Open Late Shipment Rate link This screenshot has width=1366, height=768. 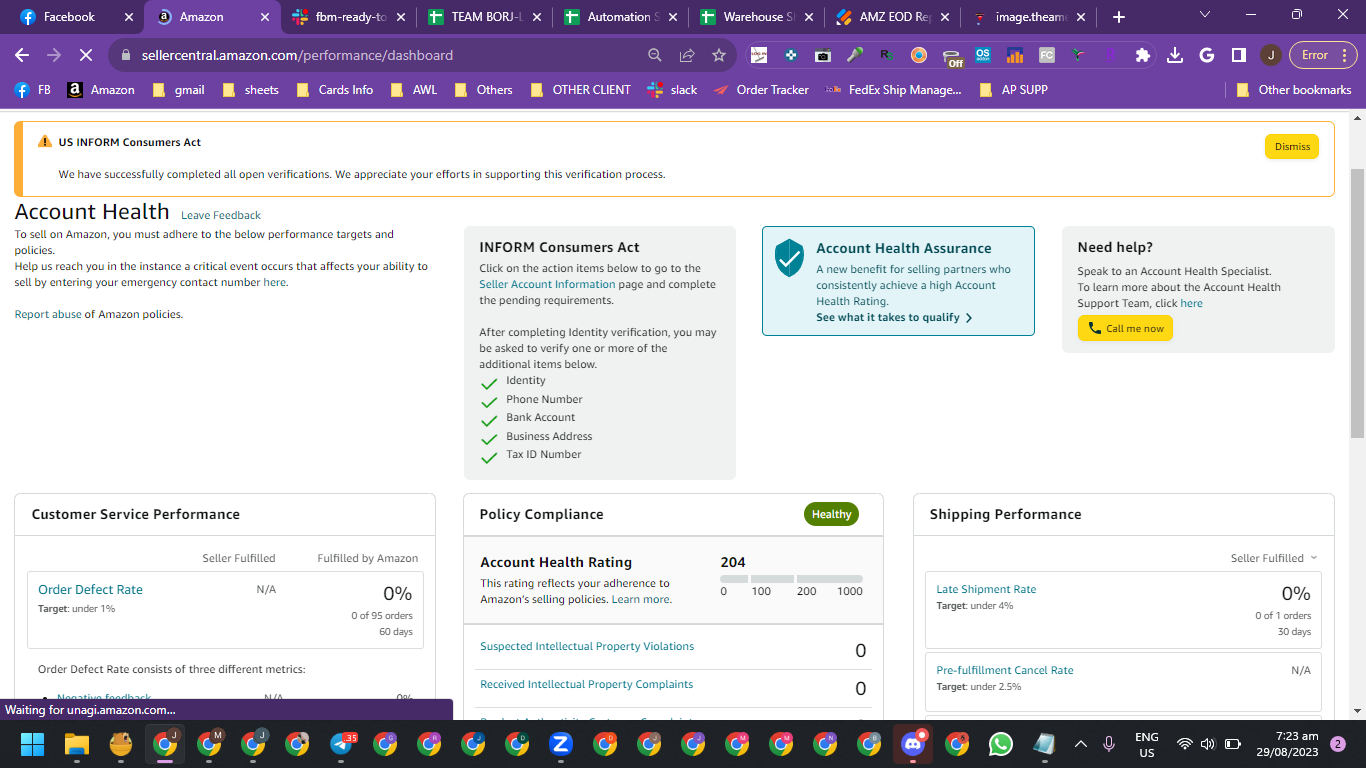coord(986,589)
